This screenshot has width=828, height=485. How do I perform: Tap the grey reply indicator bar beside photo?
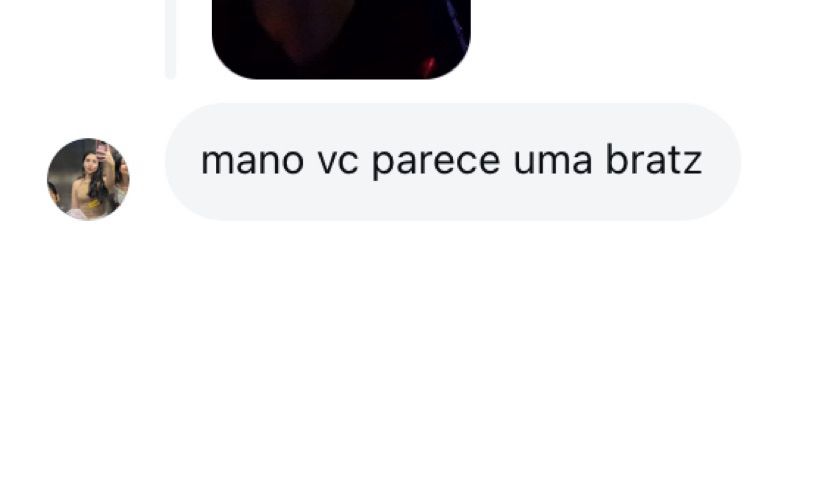(x=171, y=40)
